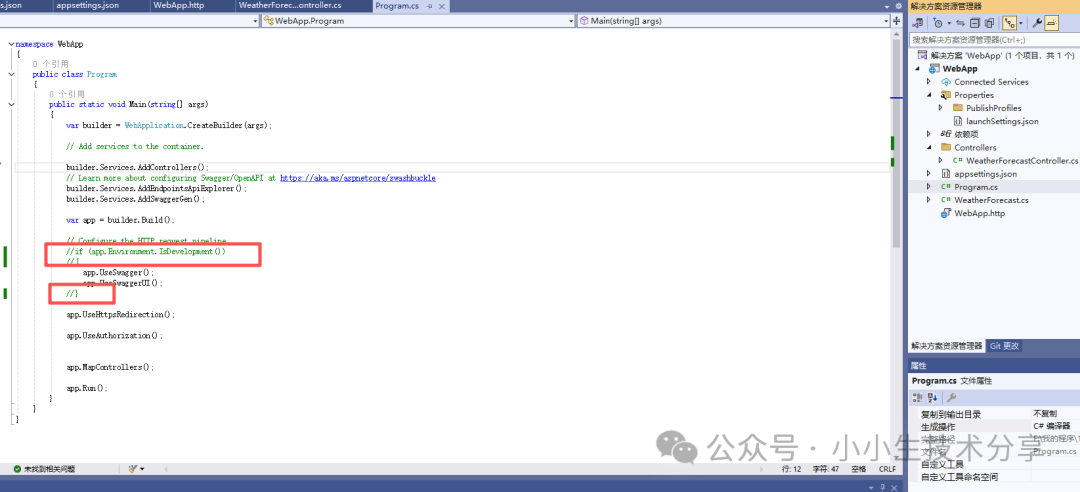
Task: Click the Show All Files icon
Action: [989, 22]
